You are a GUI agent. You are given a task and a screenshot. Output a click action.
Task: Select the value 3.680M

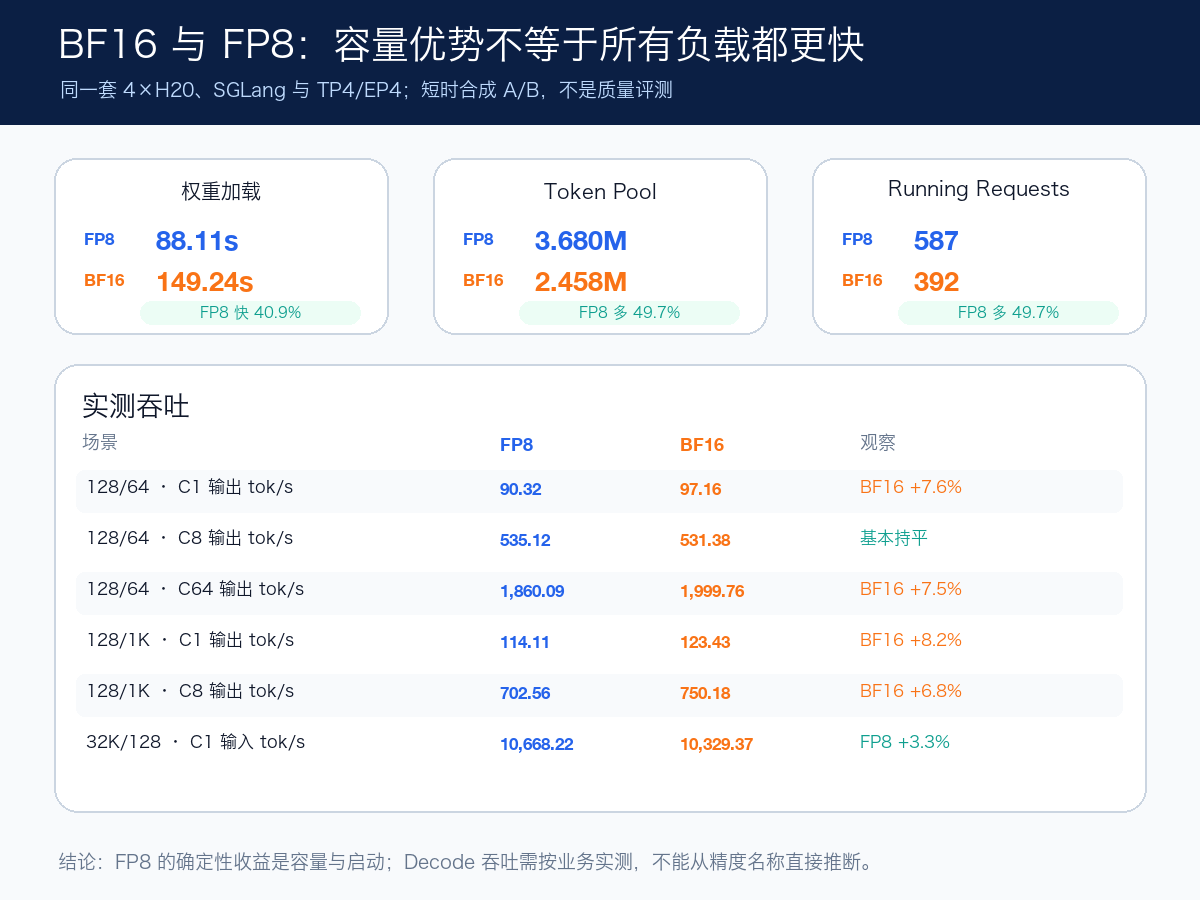[x=581, y=241]
